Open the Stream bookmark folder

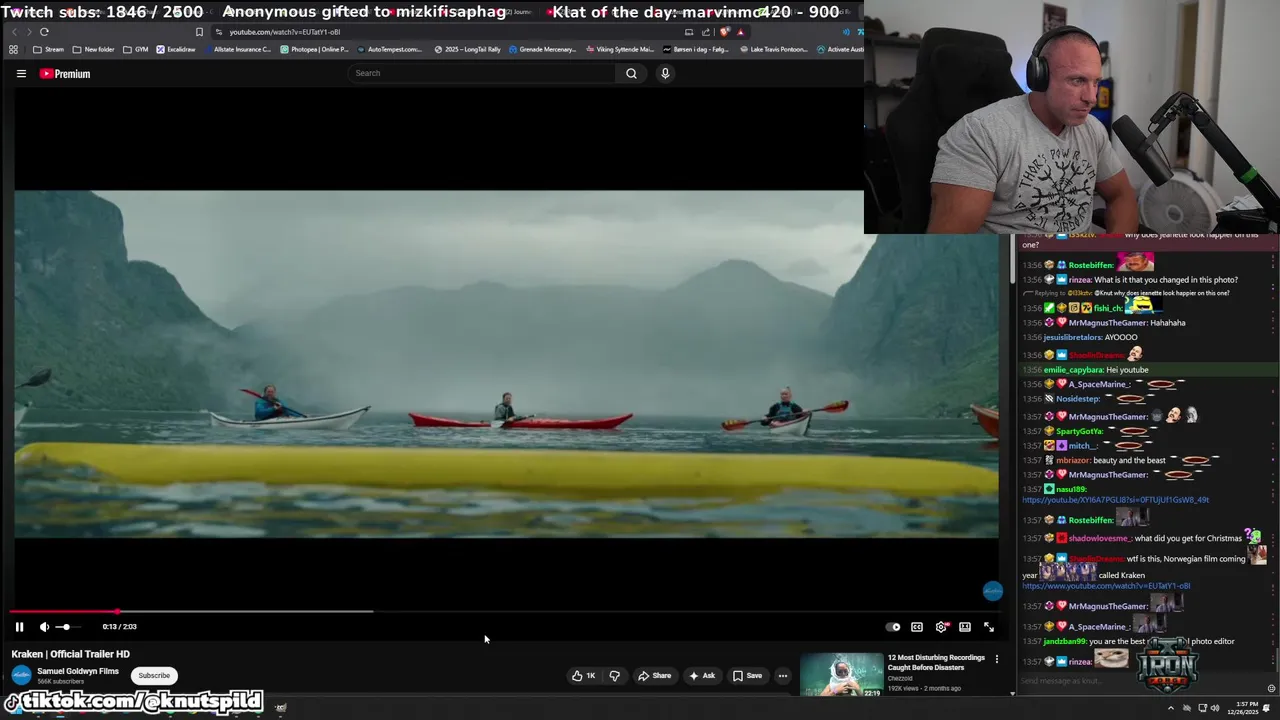(x=48, y=49)
